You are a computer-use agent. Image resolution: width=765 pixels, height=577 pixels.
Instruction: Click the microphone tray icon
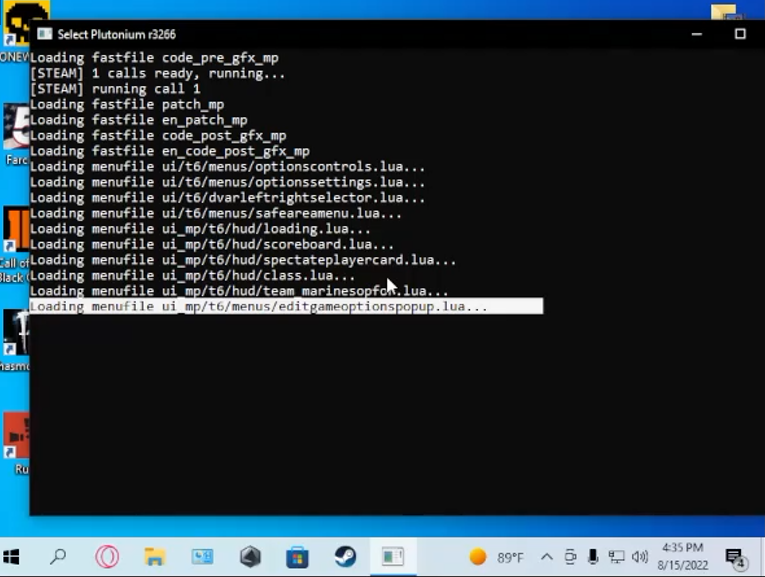(593, 557)
